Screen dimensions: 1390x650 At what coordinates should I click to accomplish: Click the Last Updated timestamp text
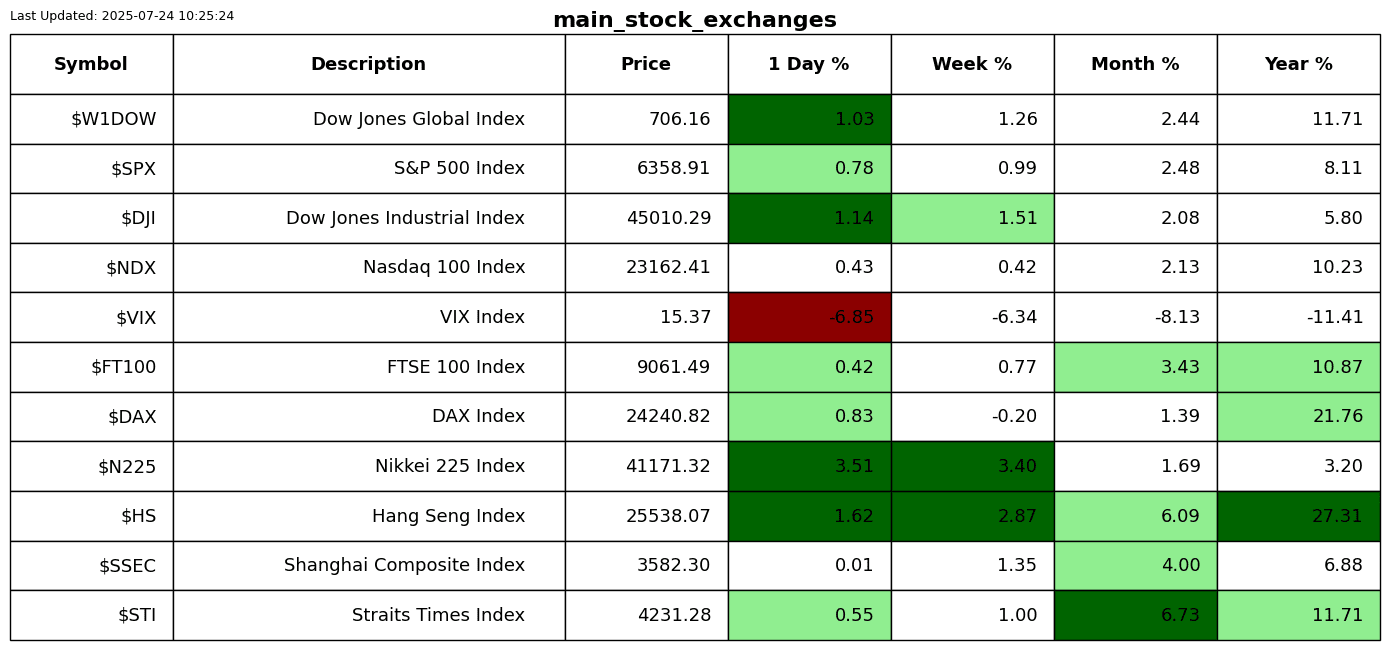coord(122,16)
